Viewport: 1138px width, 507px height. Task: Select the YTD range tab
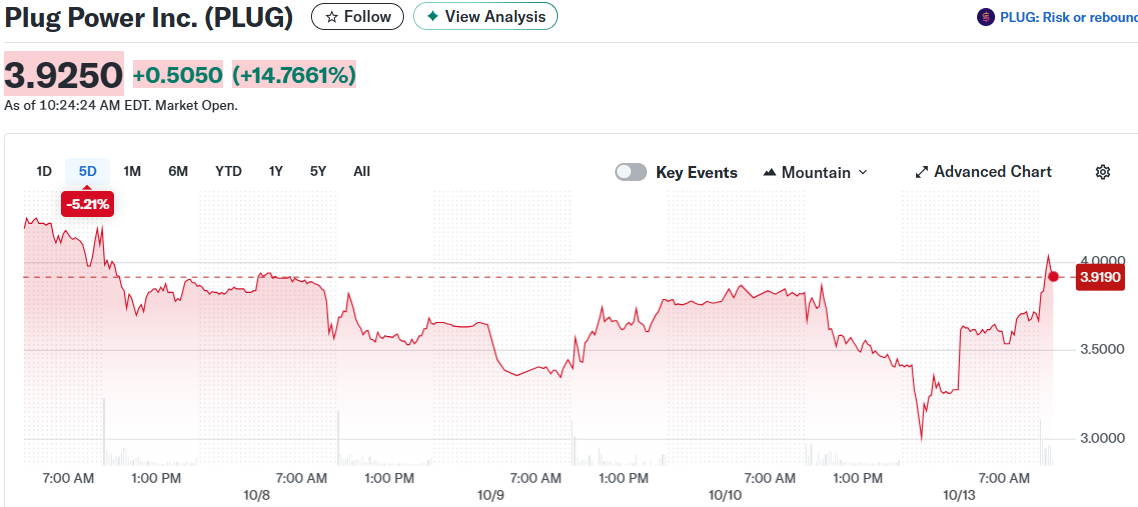pyautogui.click(x=228, y=171)
